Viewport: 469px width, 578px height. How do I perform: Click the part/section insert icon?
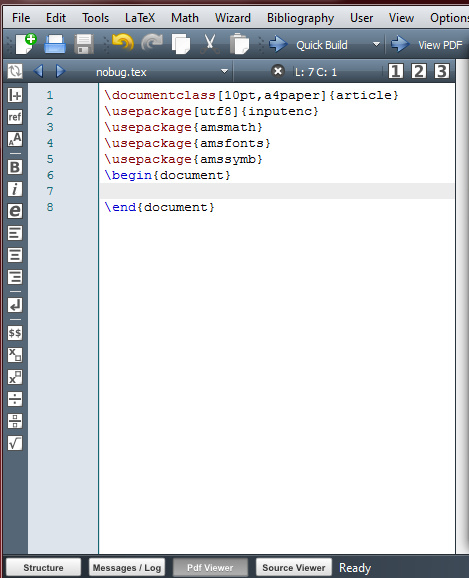pos(15,95)
